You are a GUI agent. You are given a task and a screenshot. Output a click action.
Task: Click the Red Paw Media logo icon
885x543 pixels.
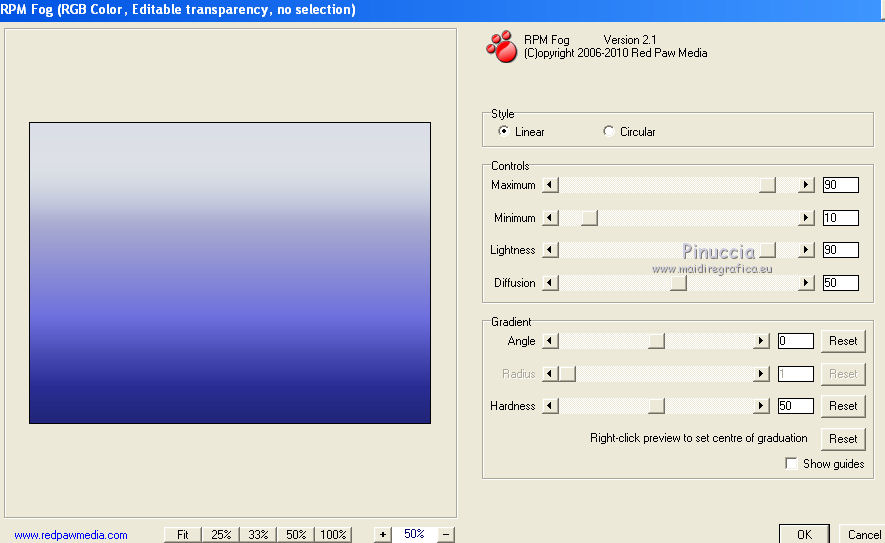pos(501,46)
